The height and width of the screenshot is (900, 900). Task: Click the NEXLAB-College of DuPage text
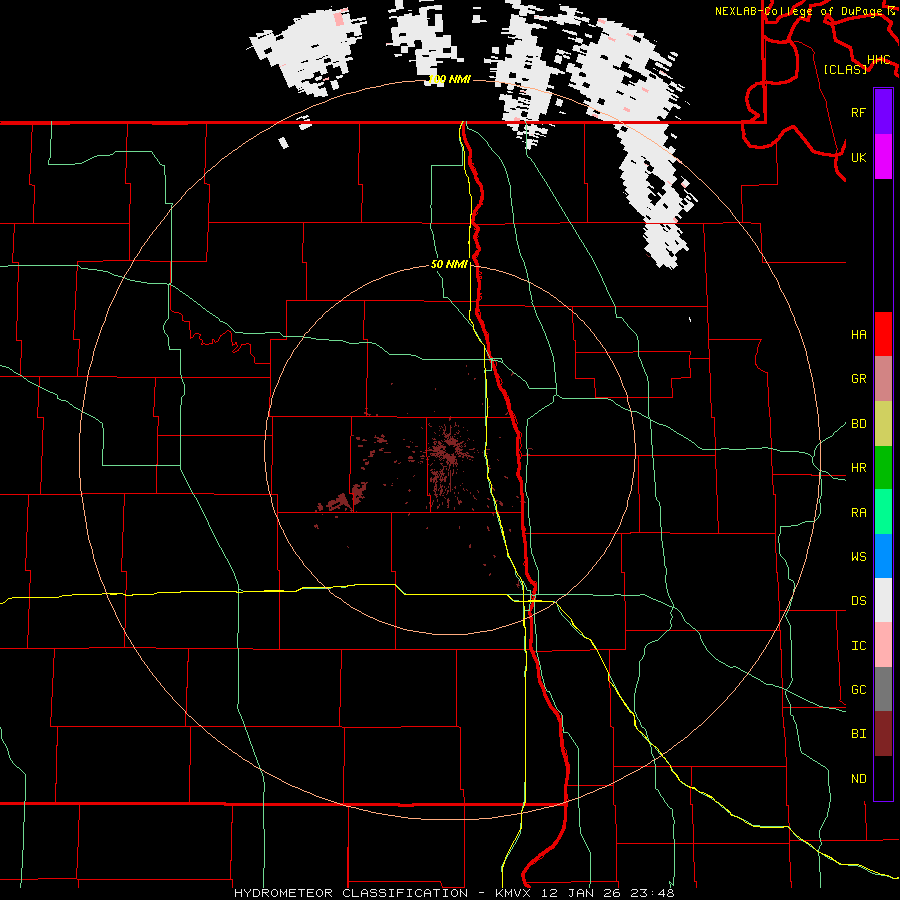click(798, 11)
